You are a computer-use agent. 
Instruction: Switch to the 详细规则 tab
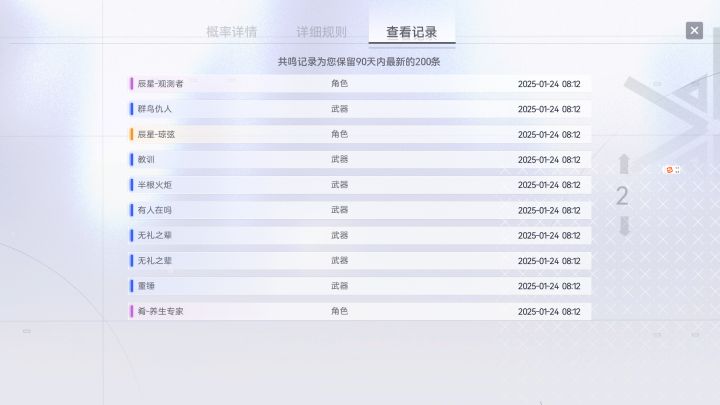321,32
